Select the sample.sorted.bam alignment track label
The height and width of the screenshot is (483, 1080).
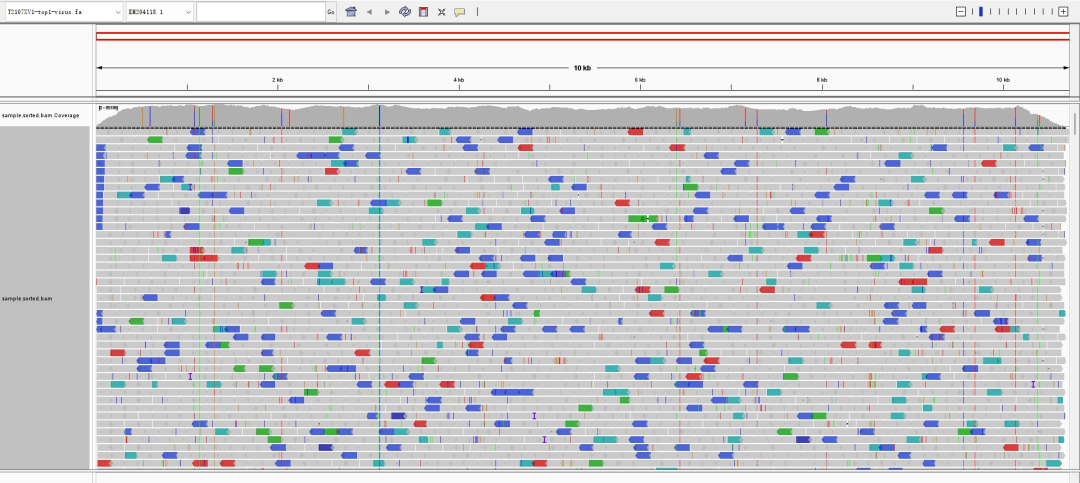pos(28,298)
